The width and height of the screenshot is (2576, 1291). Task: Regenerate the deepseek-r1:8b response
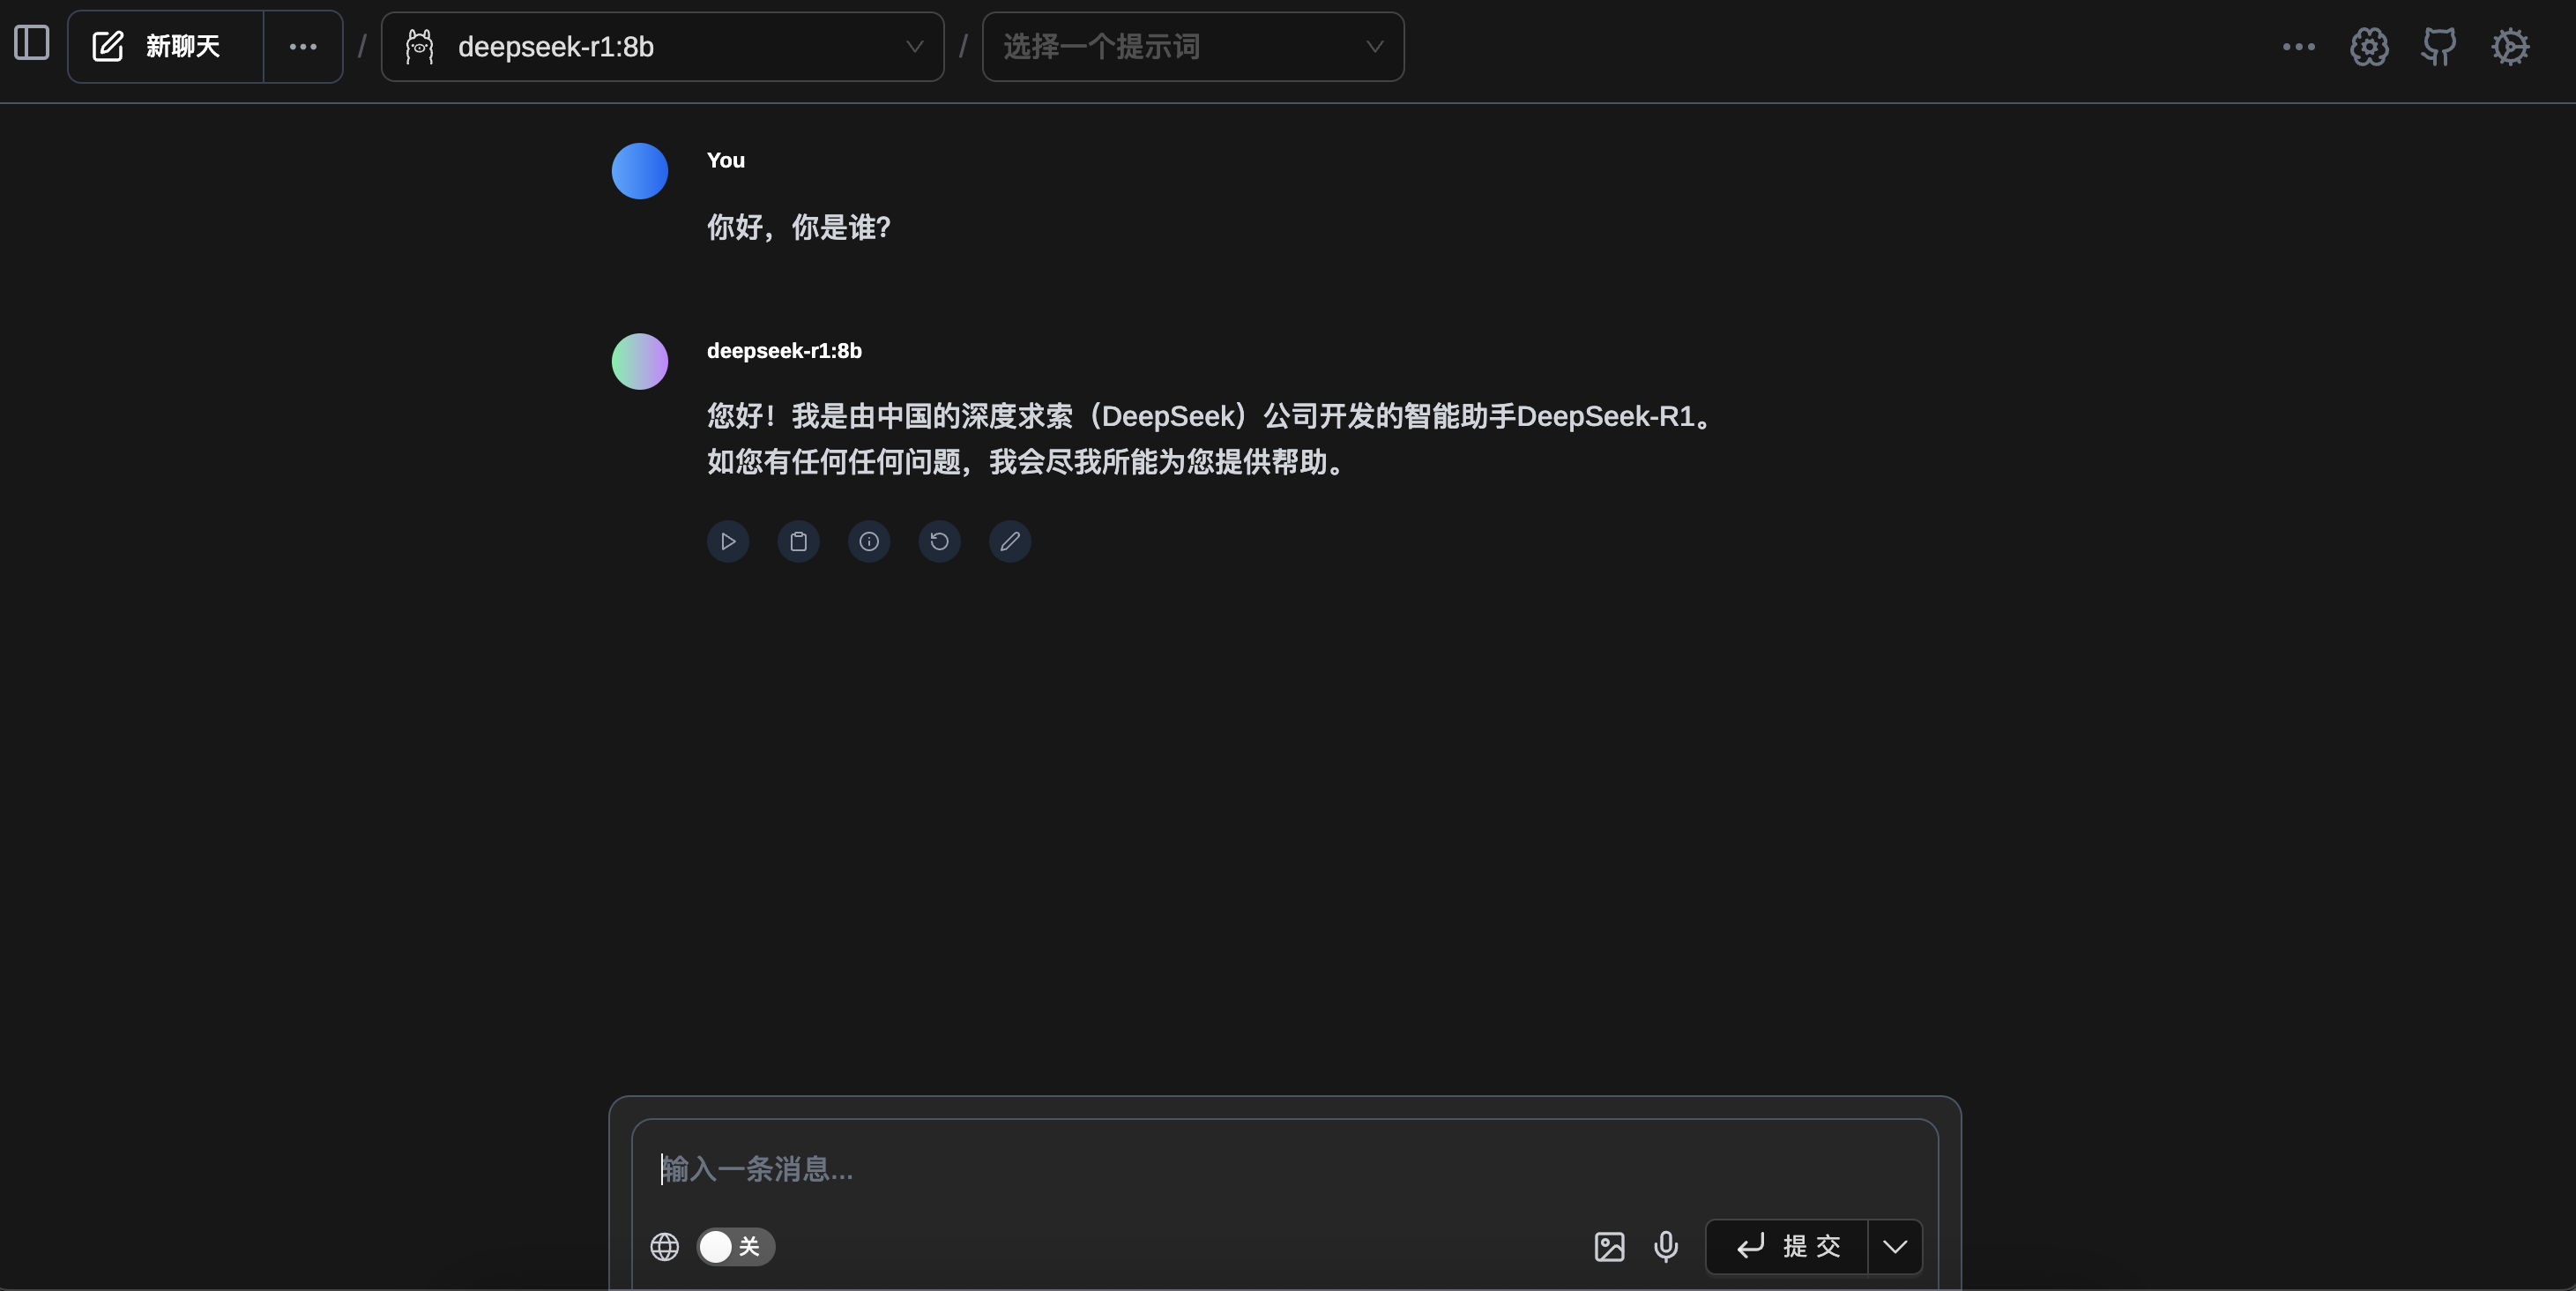tap(939, 541)
